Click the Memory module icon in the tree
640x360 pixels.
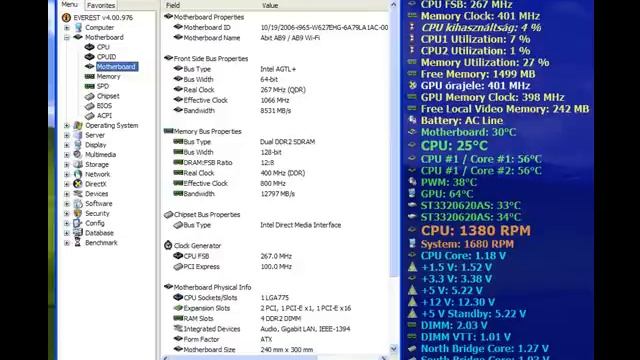(x=89, y=76)
